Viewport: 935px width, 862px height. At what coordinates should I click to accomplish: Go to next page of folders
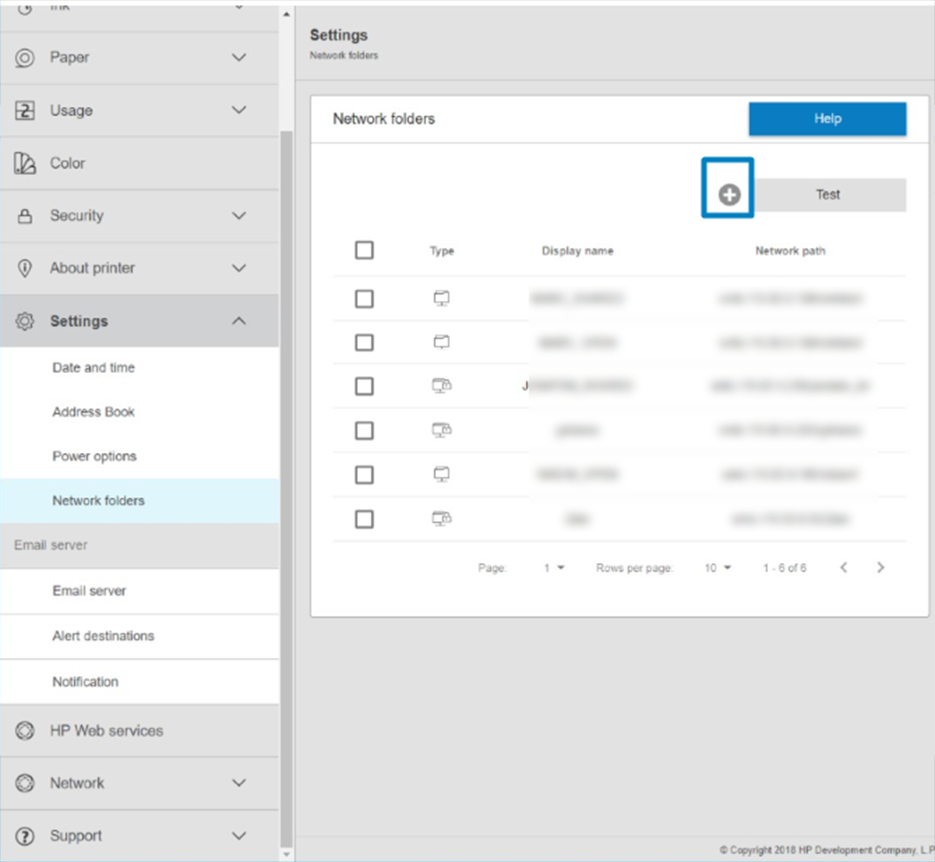880,568
